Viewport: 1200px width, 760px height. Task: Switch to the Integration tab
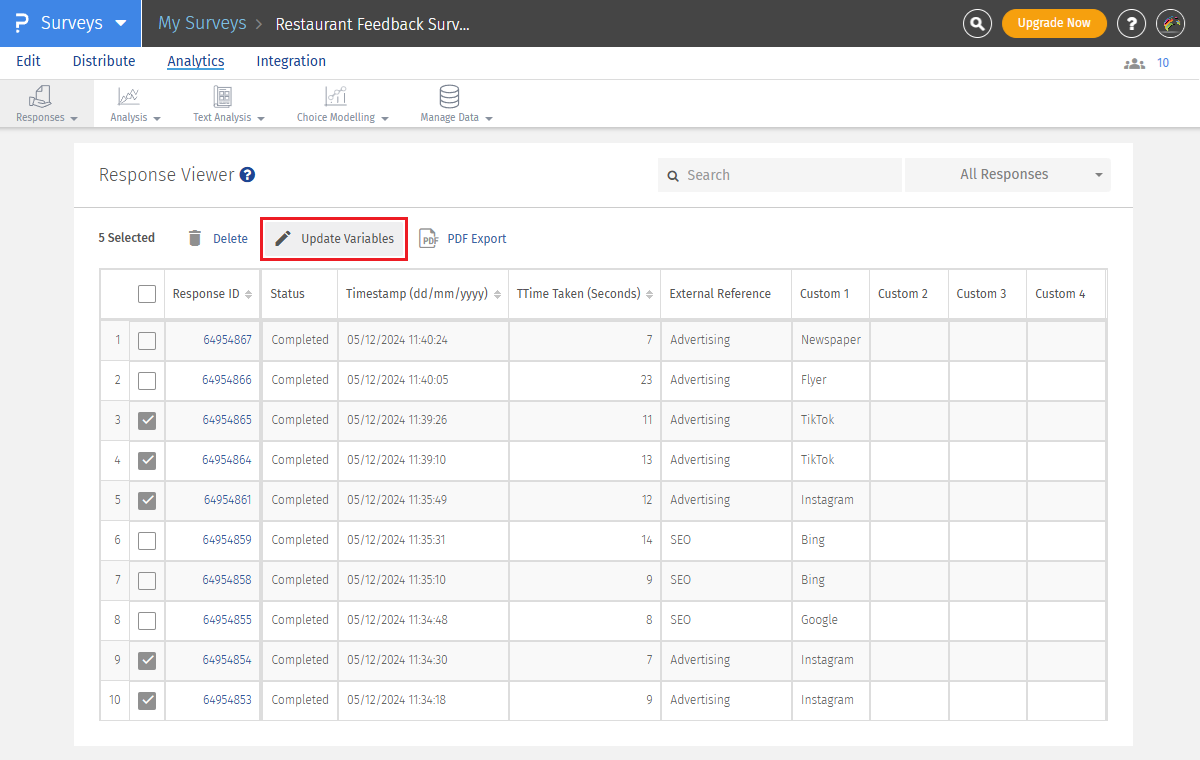(291, 61)
